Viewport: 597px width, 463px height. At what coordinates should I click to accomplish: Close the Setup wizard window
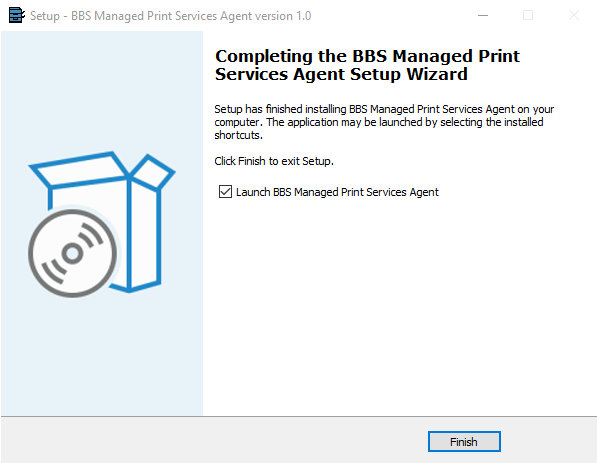(x=574, y=16)
